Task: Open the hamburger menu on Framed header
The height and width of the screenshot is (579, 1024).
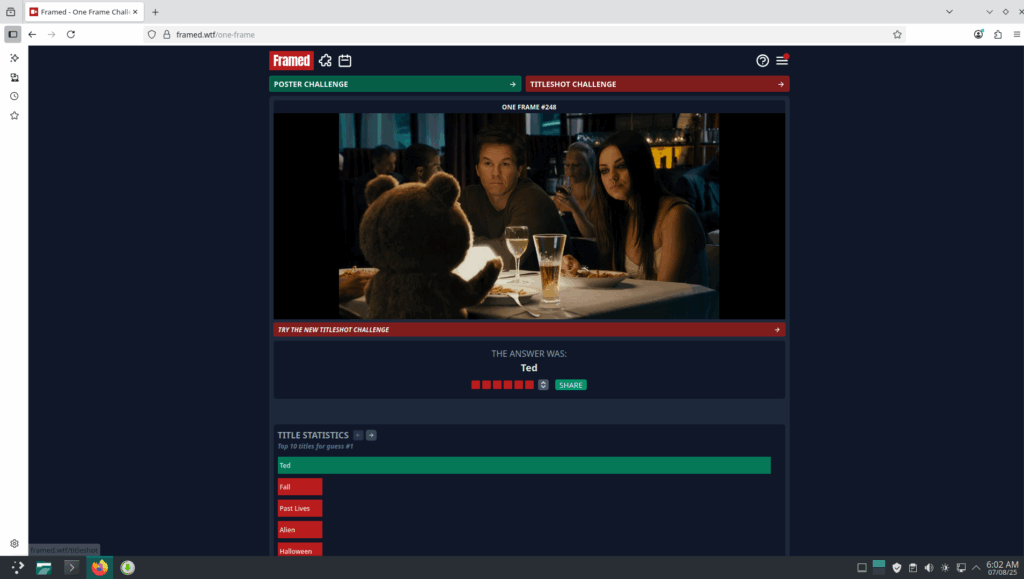Action: pos(782,61)
